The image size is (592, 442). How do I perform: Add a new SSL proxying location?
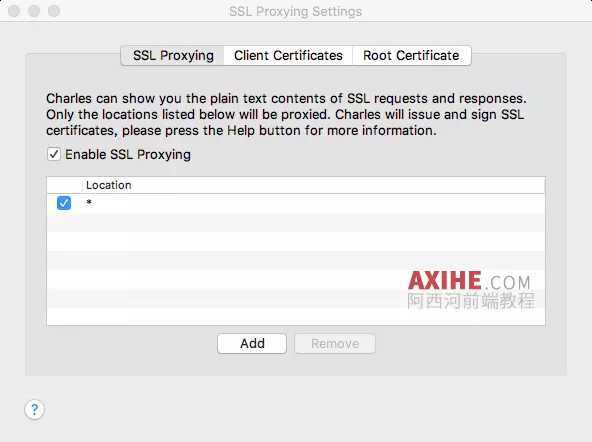(x=252, y=343)
